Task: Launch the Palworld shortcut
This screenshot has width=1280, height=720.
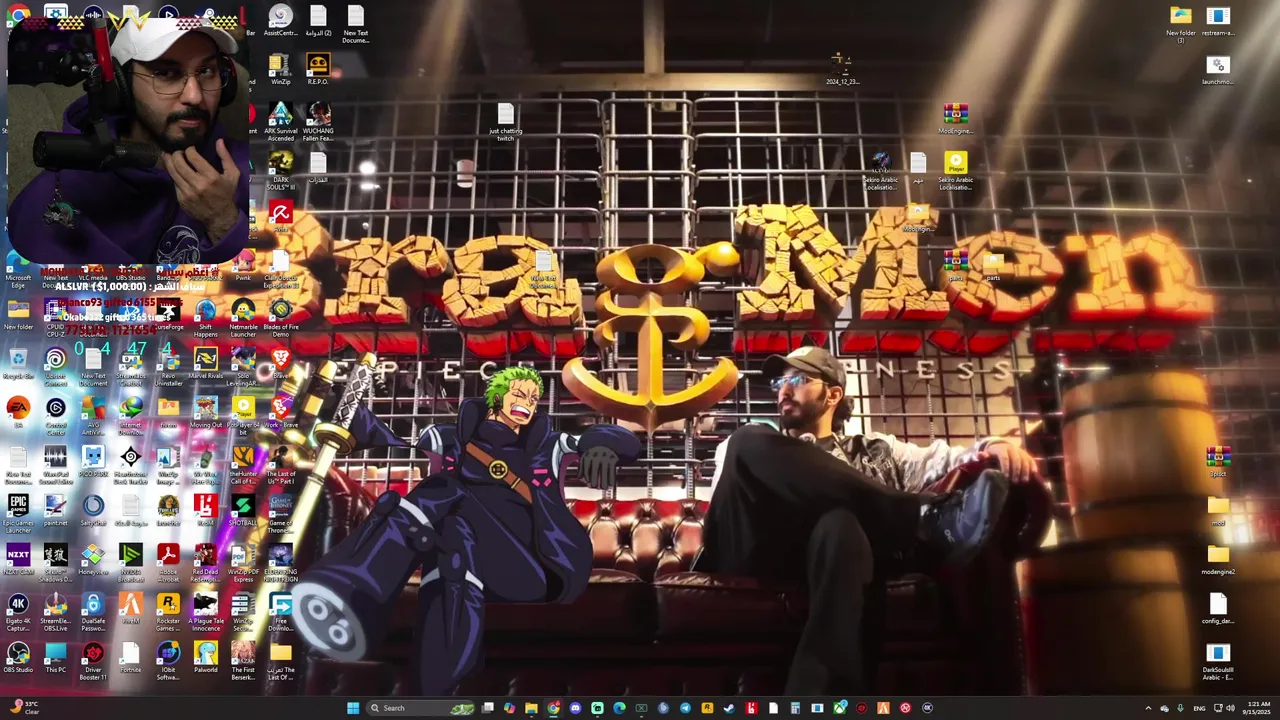Action: tap(206, 658)
